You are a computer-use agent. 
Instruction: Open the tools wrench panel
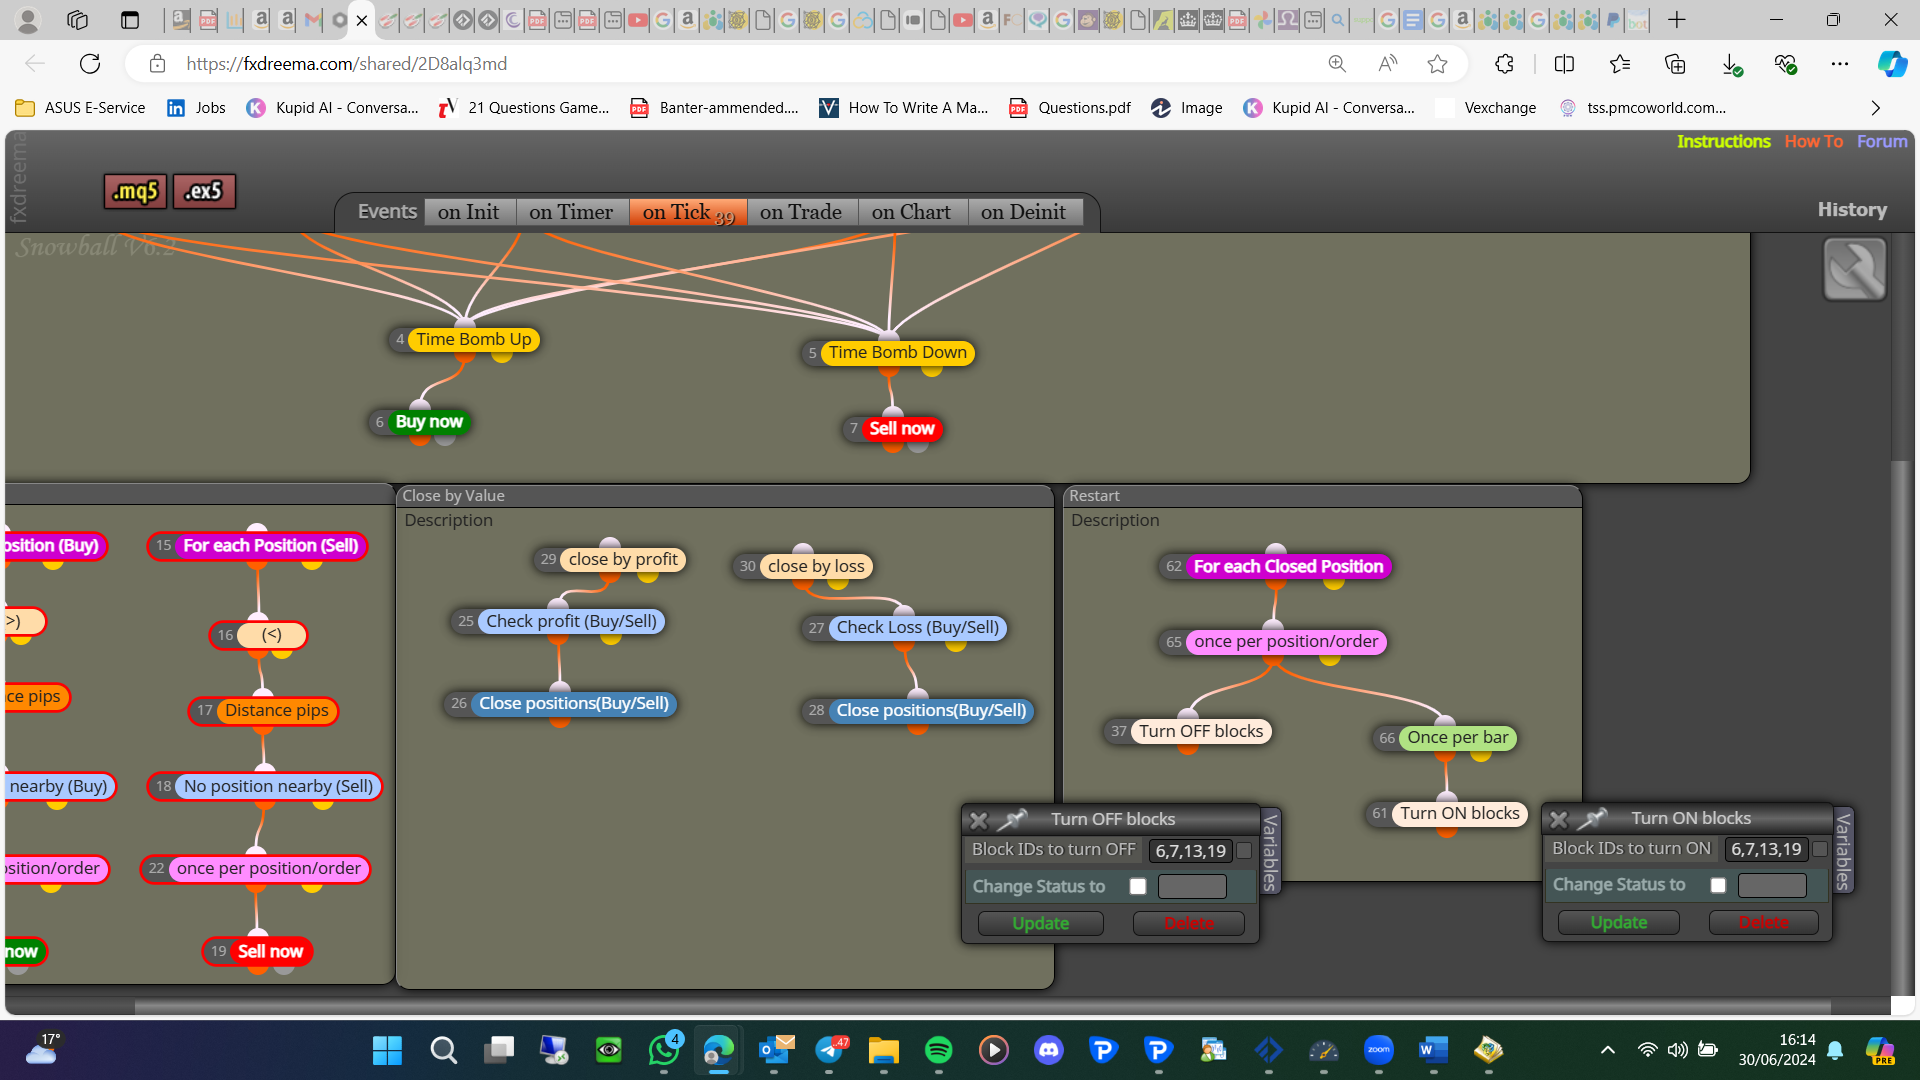tap(1855, 269)
